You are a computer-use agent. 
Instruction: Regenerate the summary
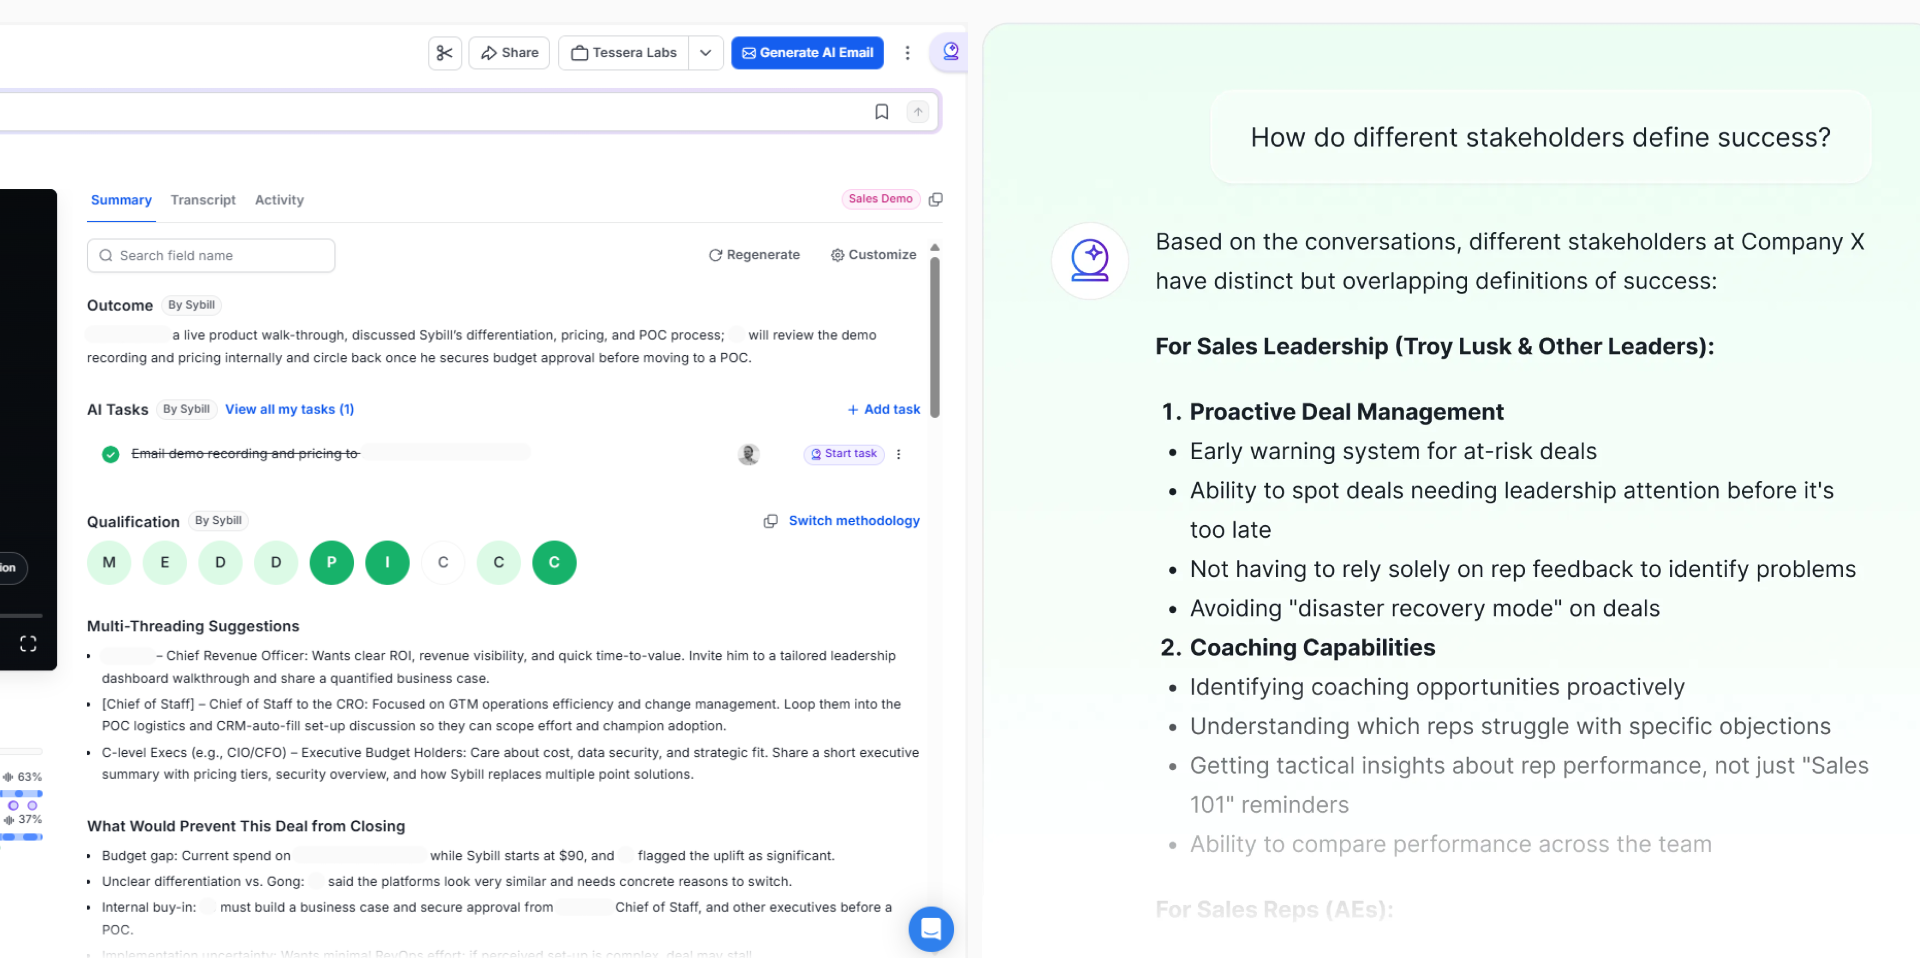pos(754,255)
